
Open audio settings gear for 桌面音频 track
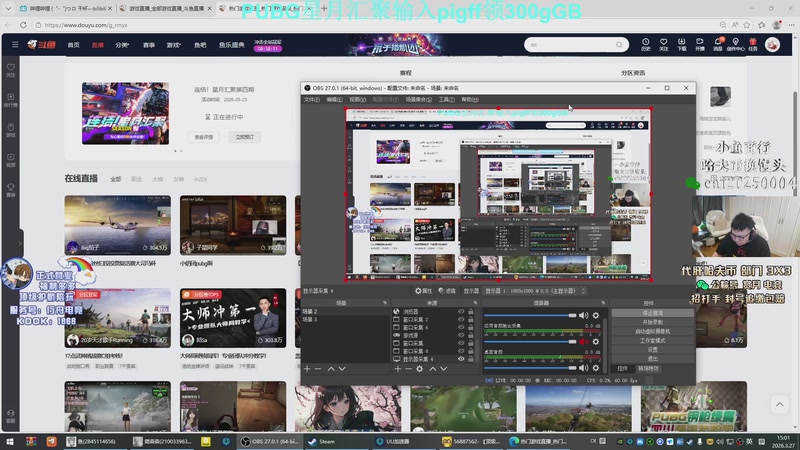(x=595, y=368)
